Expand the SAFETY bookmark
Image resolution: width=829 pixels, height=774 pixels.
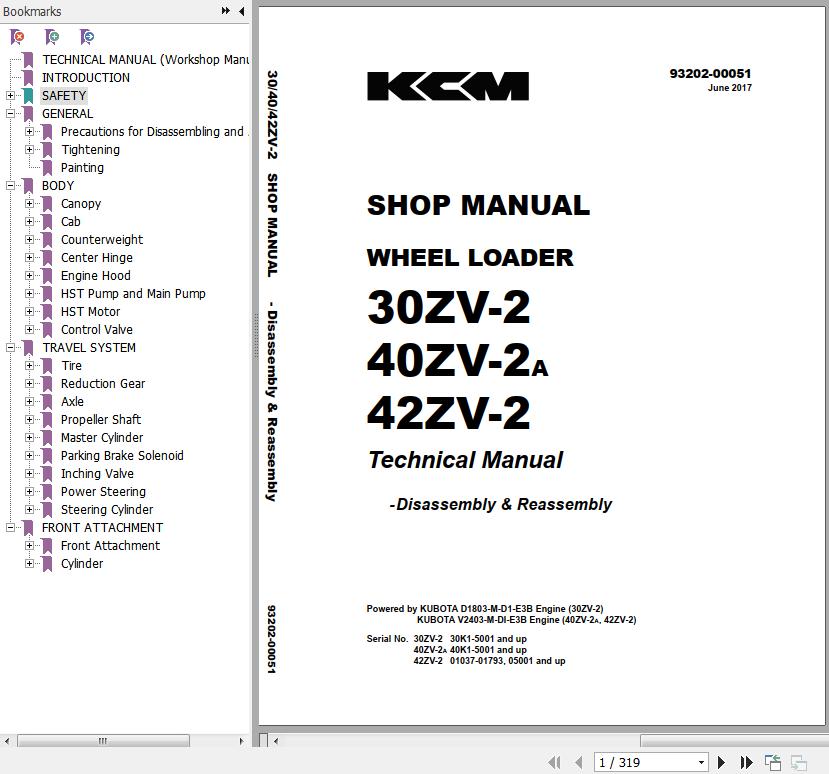coord(11,96)
